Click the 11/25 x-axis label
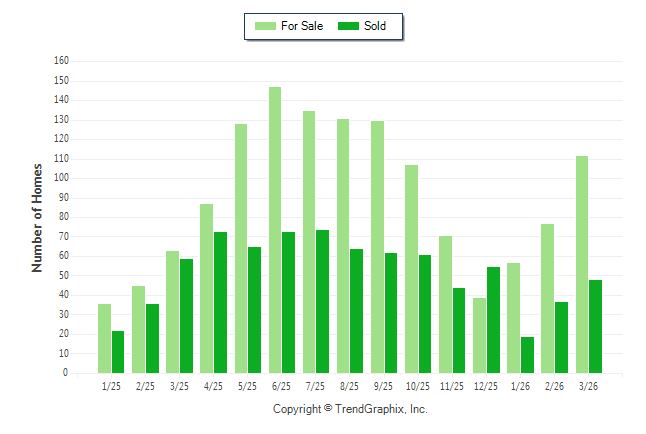This screenshot has height=434, width=646. (x=452, y=385)
